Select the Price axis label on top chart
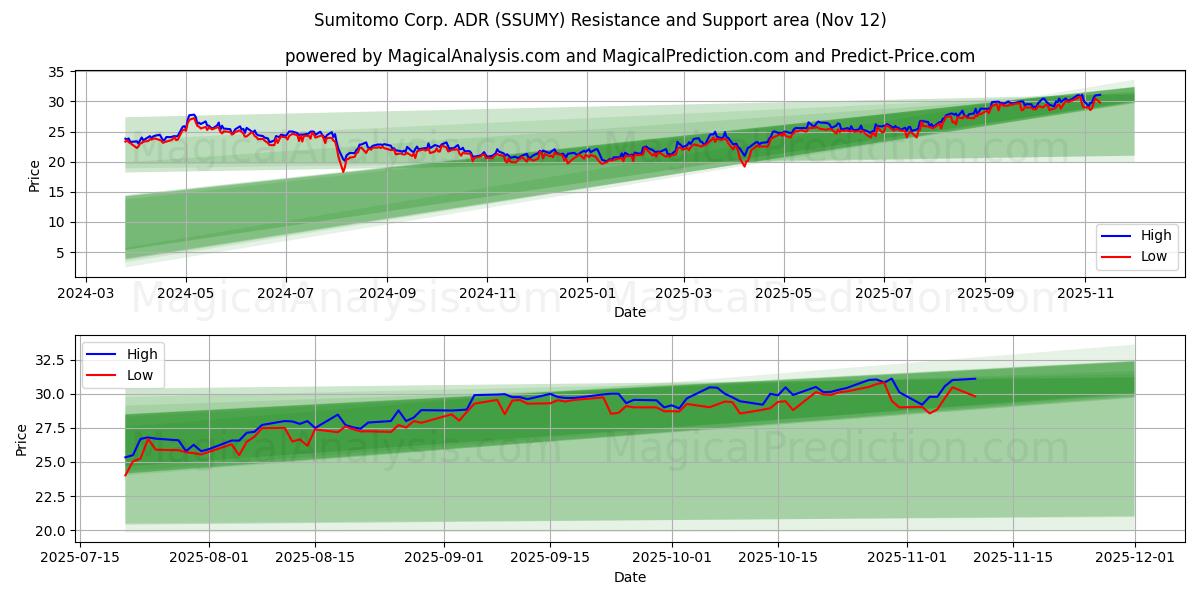Image resolution: width=1200 pixels, height=600 pixels. coord(33,173)
